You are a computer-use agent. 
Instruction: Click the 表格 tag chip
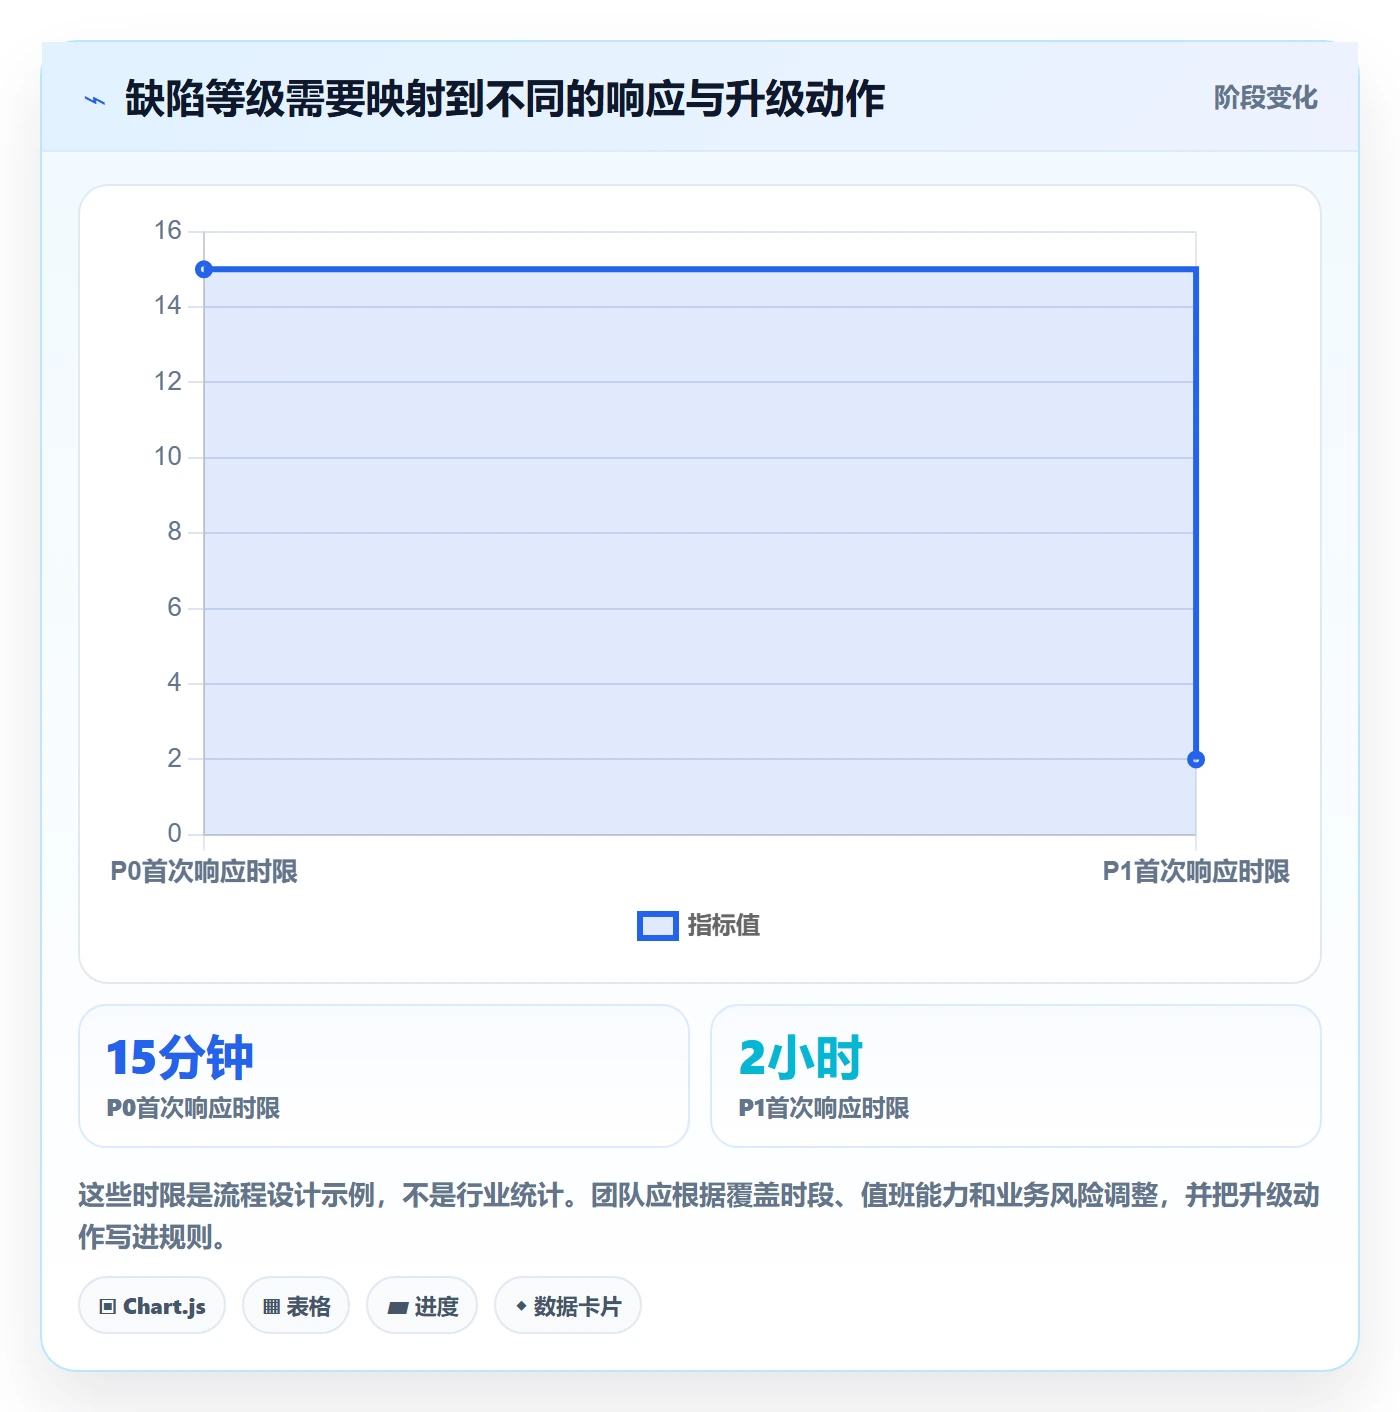pos(296,1306)
